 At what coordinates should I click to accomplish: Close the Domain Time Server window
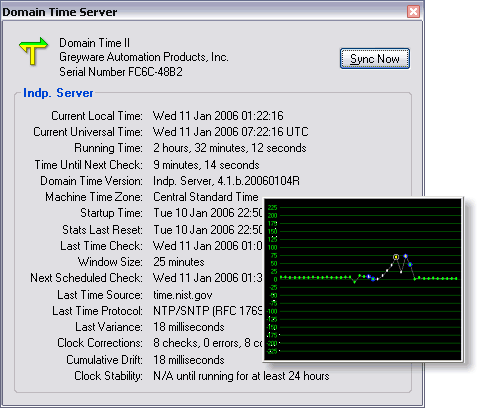pos(413,12)
